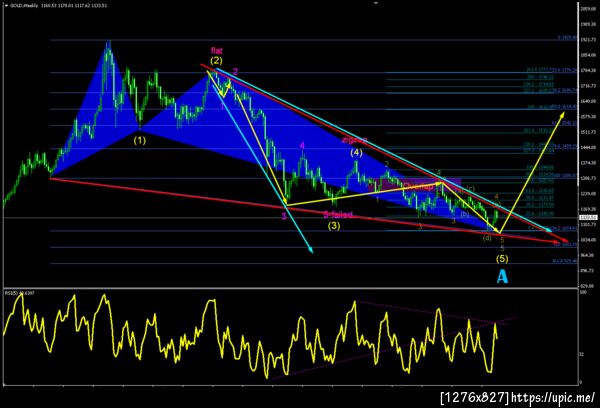The image size is (600, 408).
Task: Select the pink 'zigzag' label
Action: pos(354,140)
